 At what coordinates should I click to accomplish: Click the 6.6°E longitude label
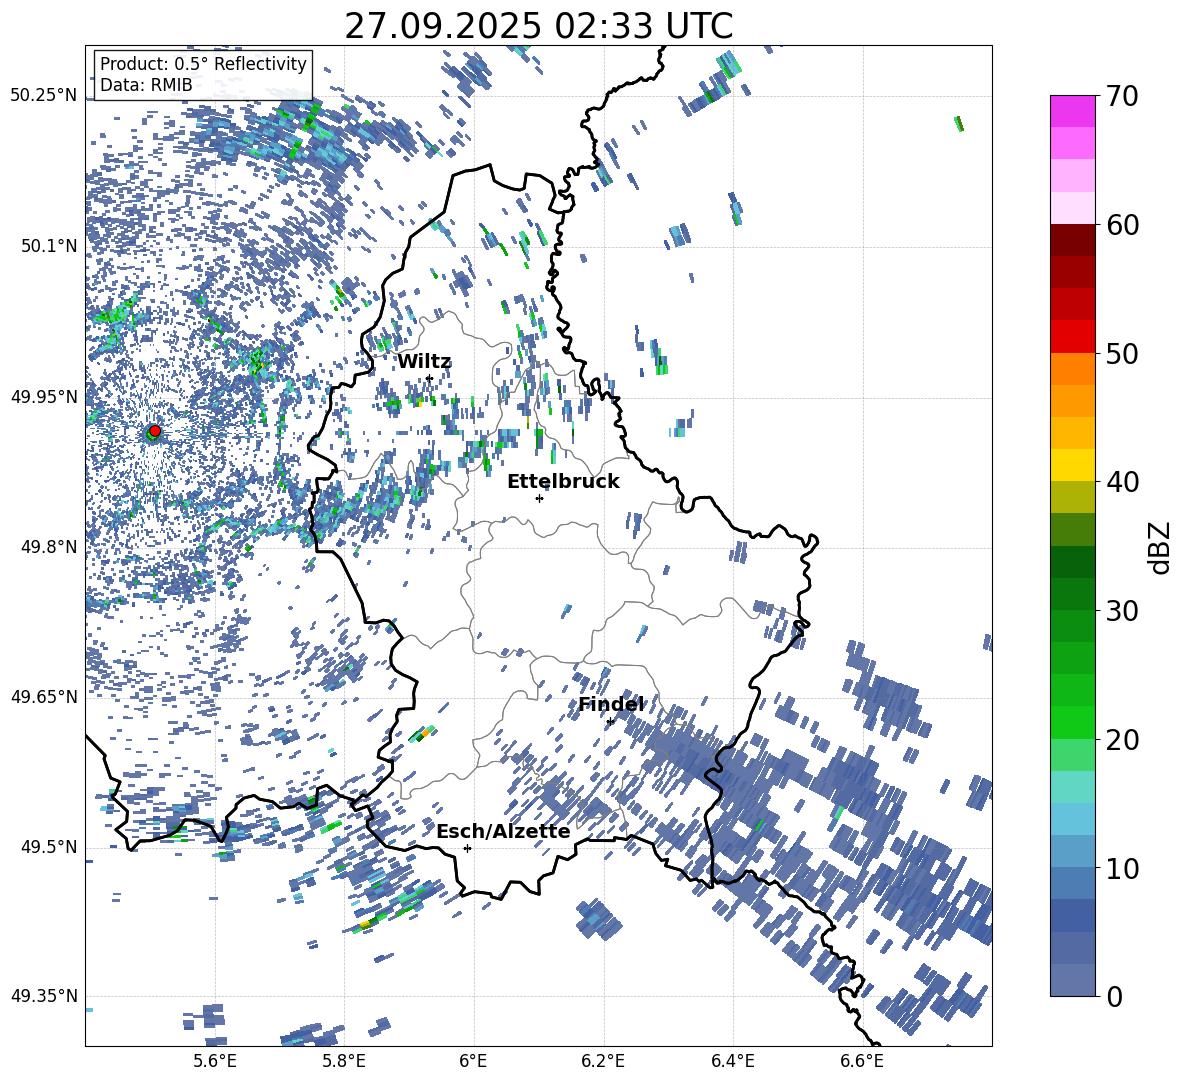tap(862, 1061)
